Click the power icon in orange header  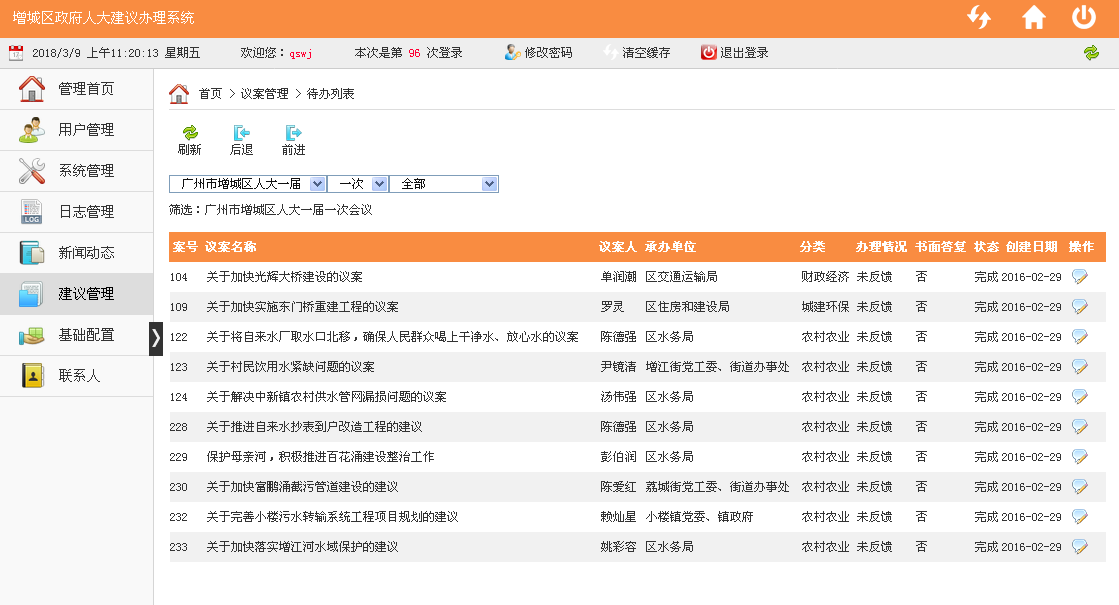[1084, 17]
